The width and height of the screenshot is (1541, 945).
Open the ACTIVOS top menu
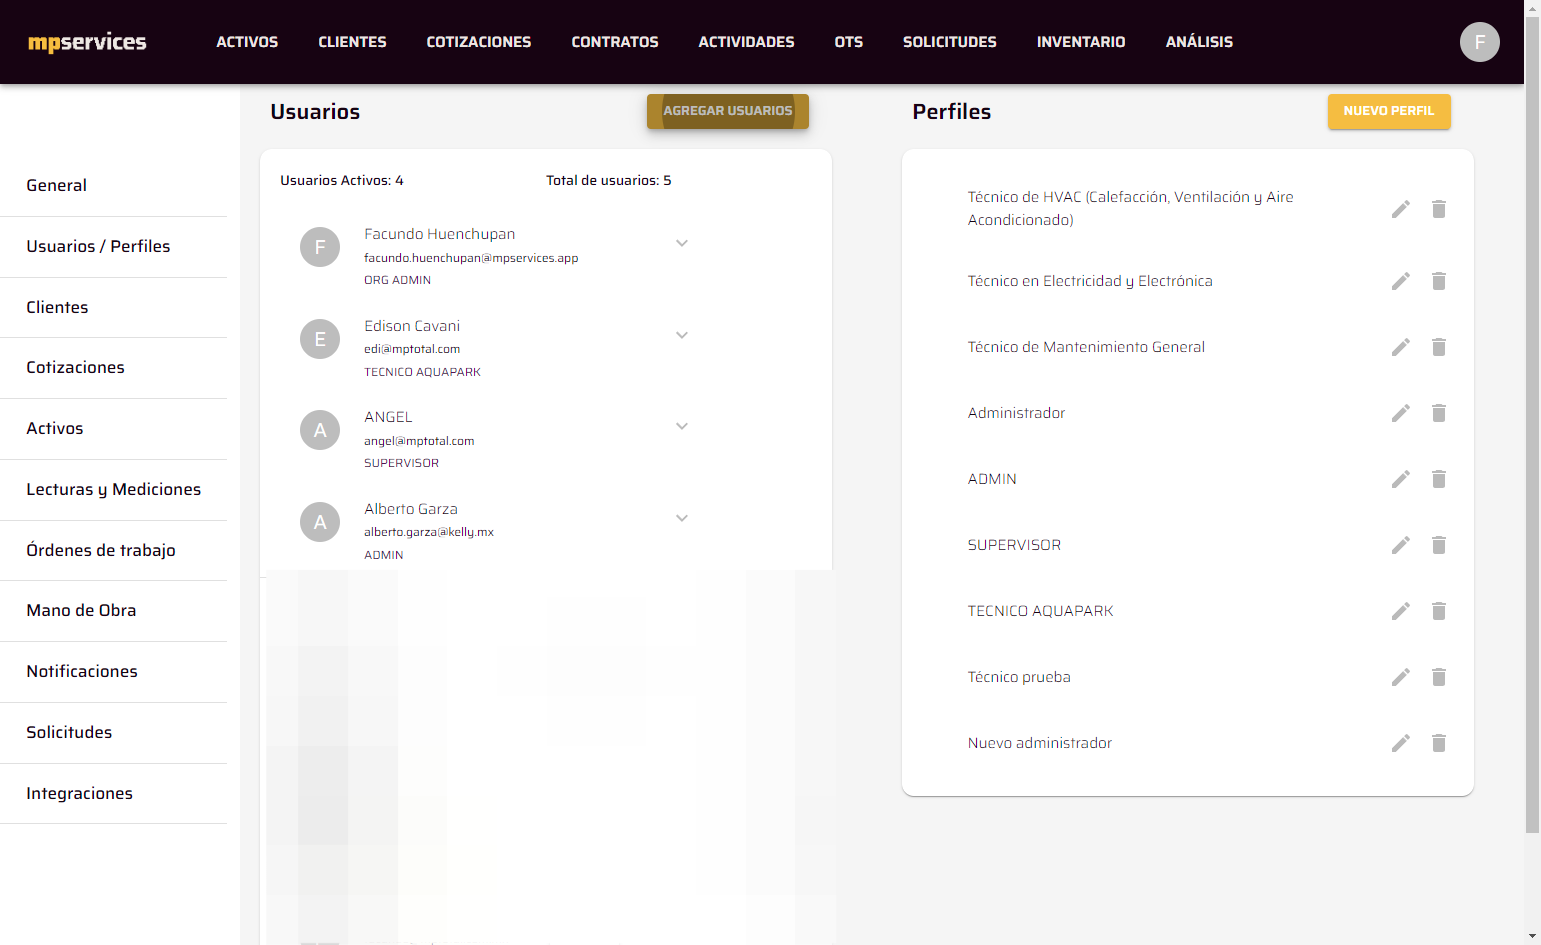pyautogui.click(x=247, y=42)
